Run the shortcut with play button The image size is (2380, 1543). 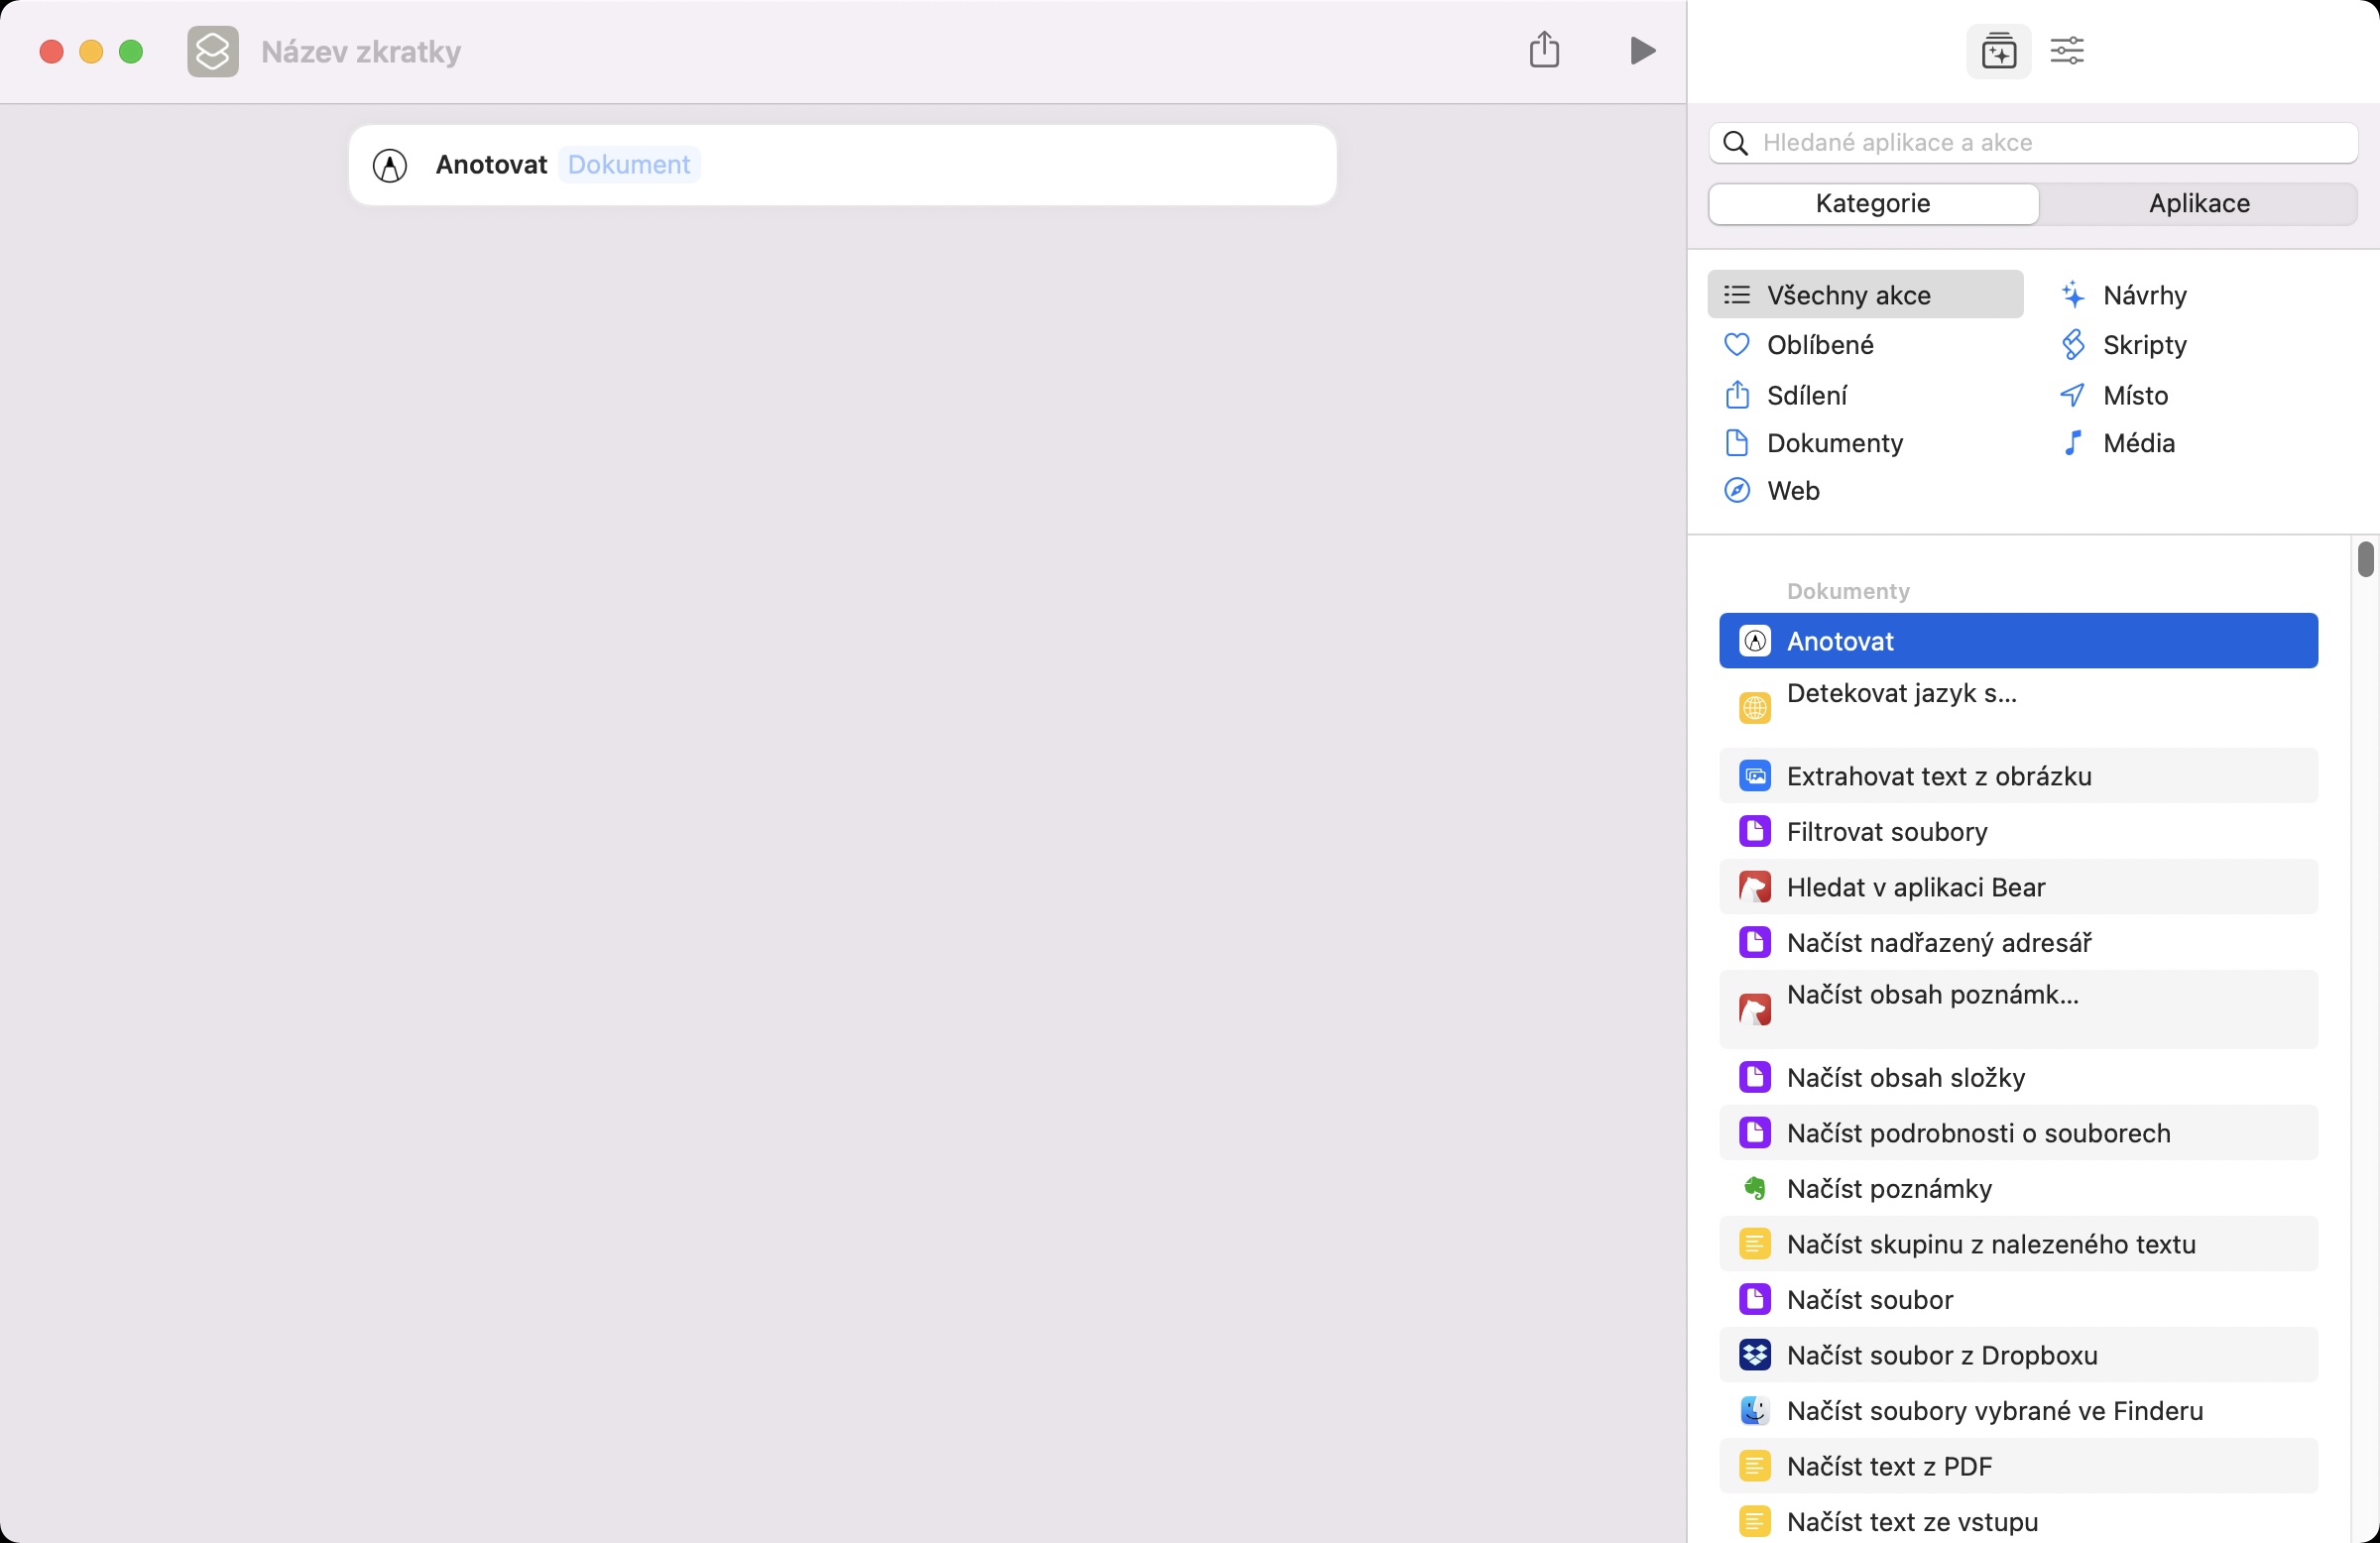(1641, 51)
